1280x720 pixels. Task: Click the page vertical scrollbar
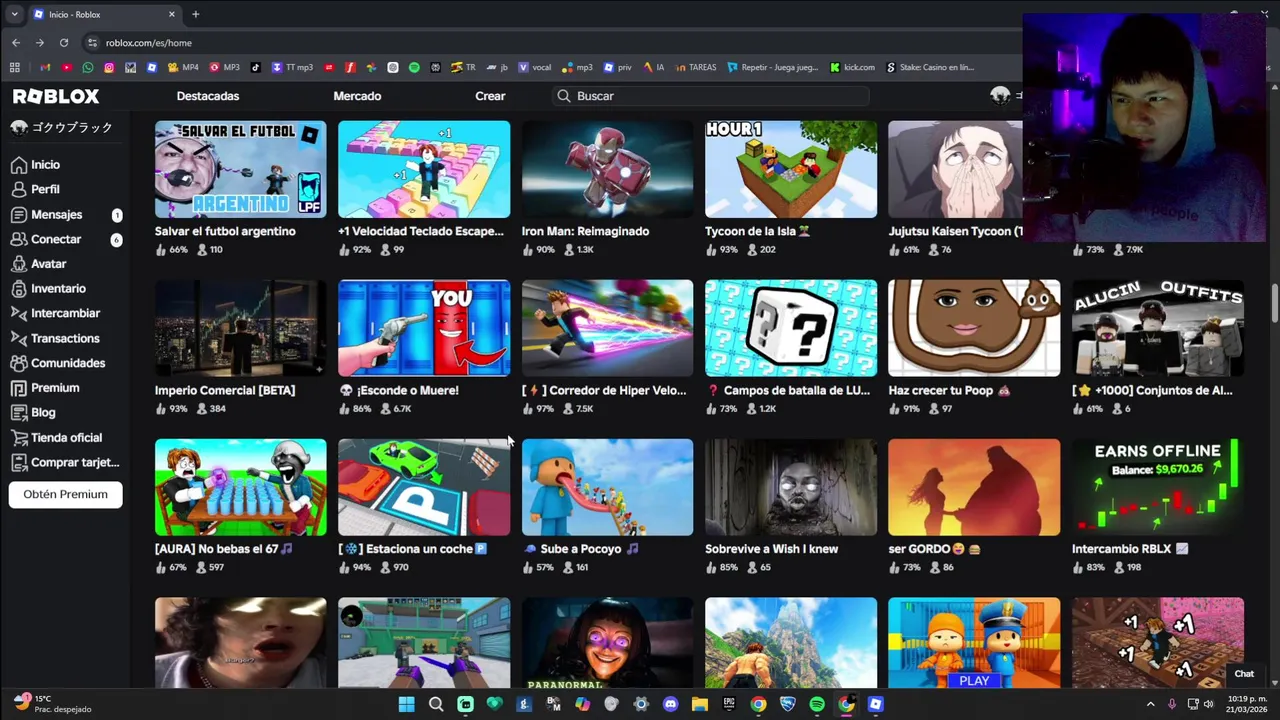coord(1274,305)
